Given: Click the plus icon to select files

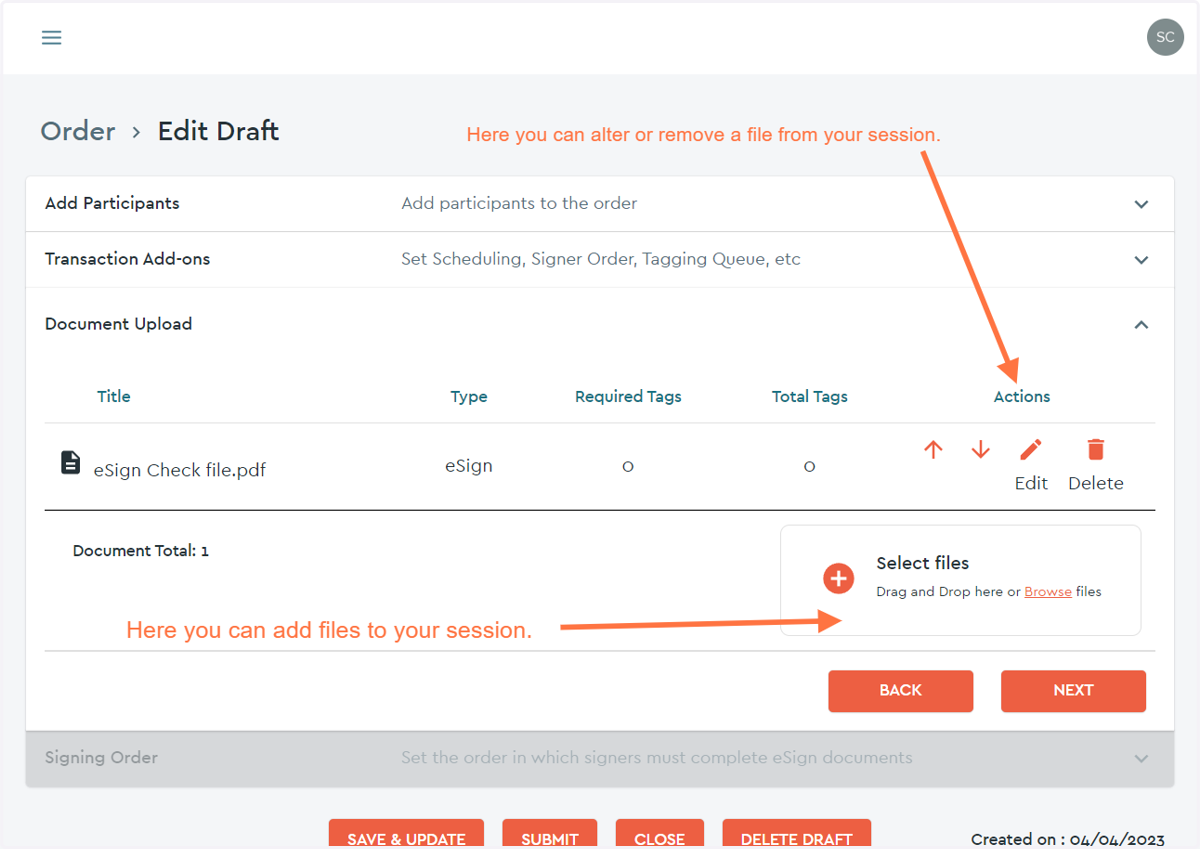Looking at the screenshot, I should click(x=838, y=578).
